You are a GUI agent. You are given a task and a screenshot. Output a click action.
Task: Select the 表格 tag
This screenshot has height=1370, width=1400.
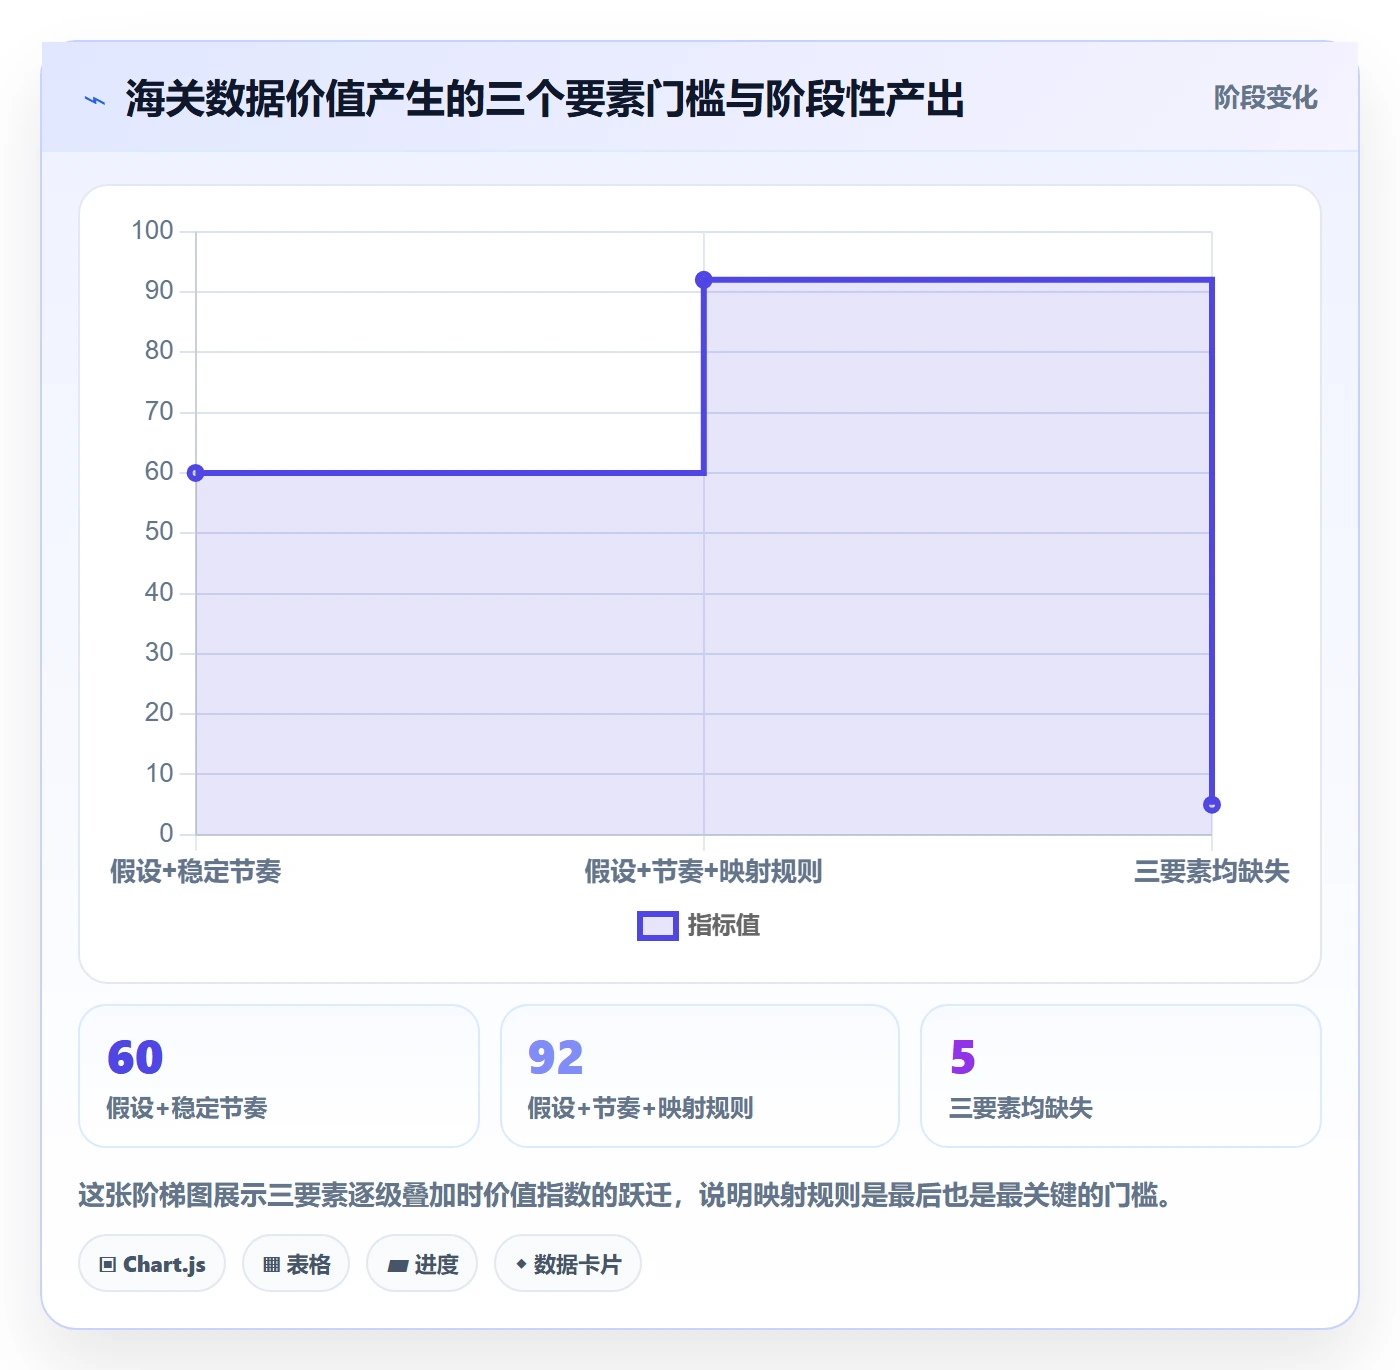pyautogui.click(x=296, y=1264)
